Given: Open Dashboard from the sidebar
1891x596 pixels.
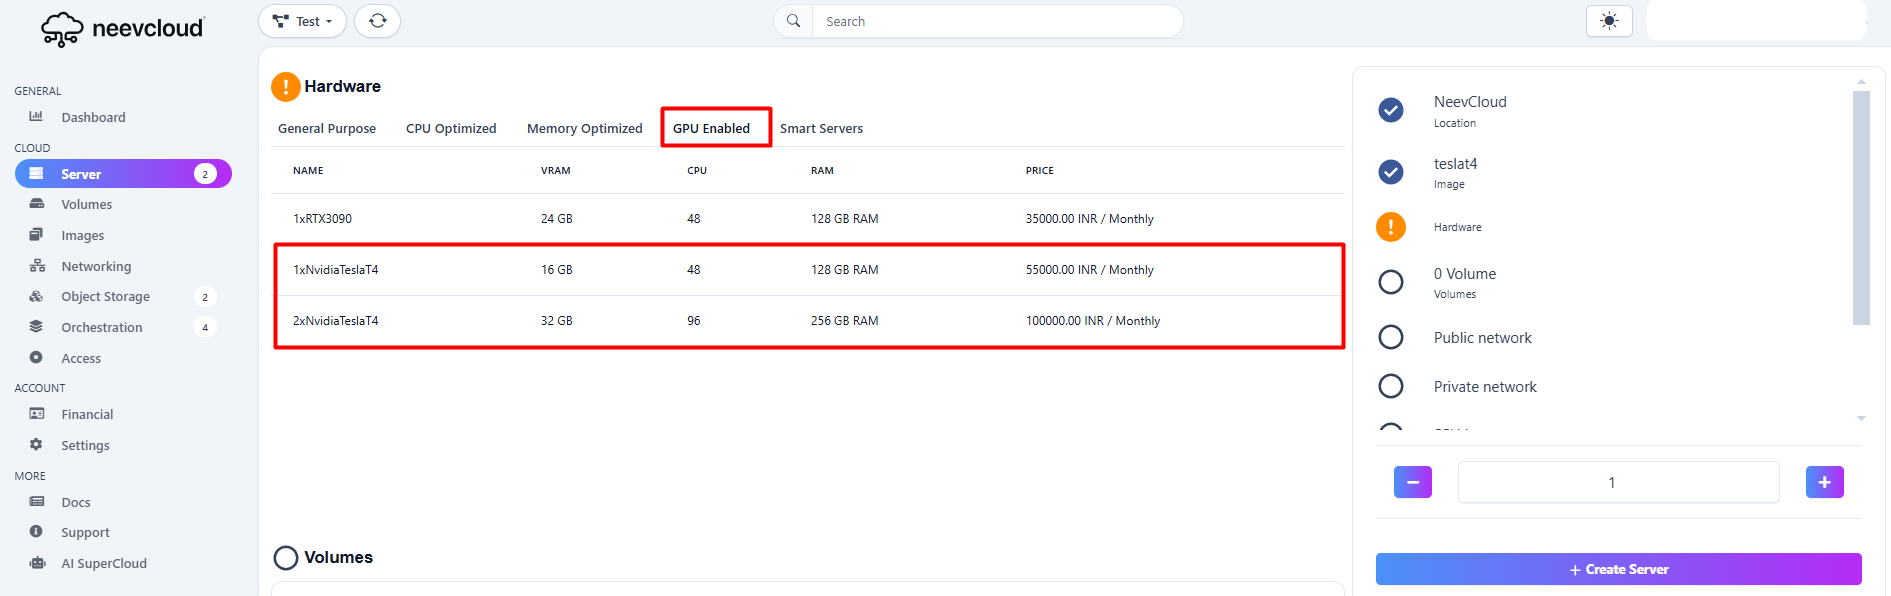Looking at the screenshot, I should [x=93, y=117].
